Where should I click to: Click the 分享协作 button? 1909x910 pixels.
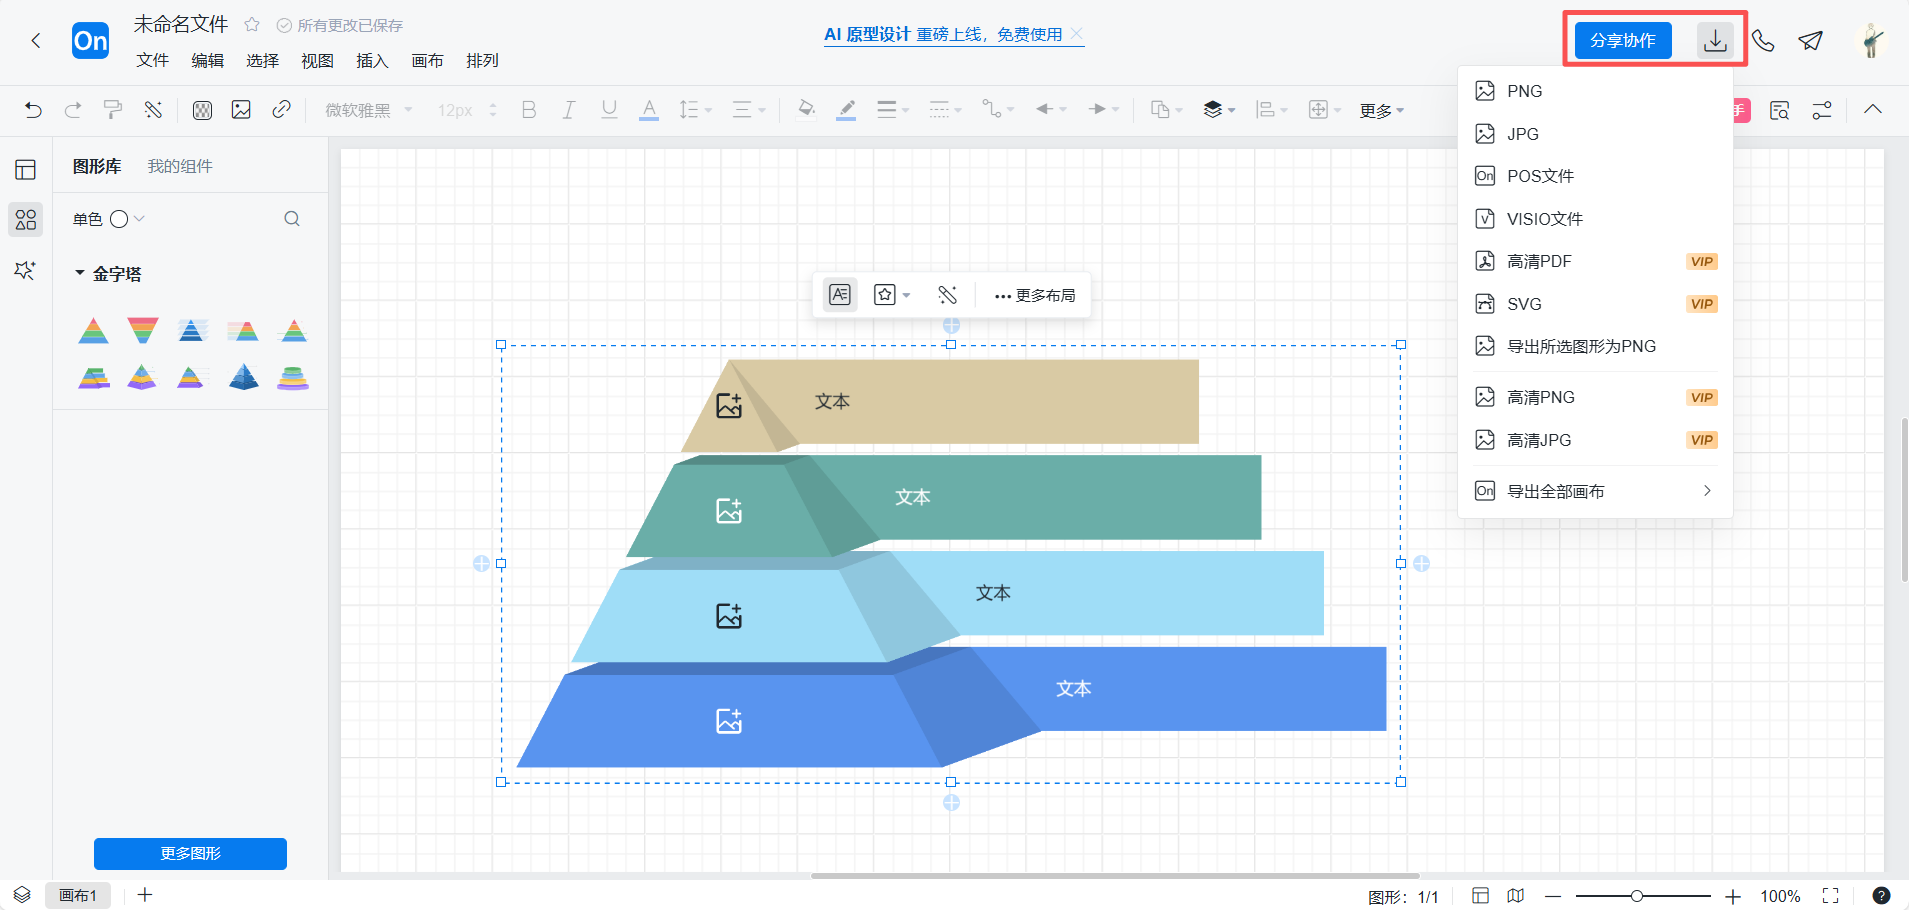(x=1622, y=41)
